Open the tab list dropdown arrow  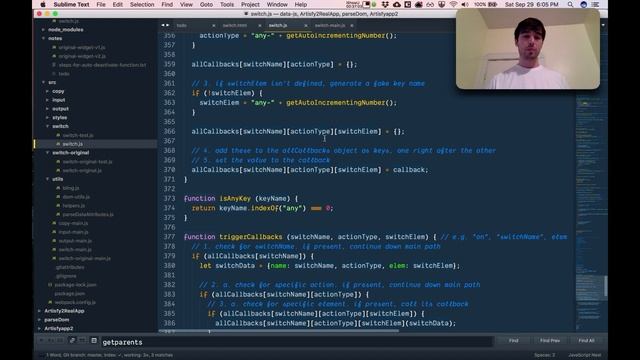click(x=603, y=25)
